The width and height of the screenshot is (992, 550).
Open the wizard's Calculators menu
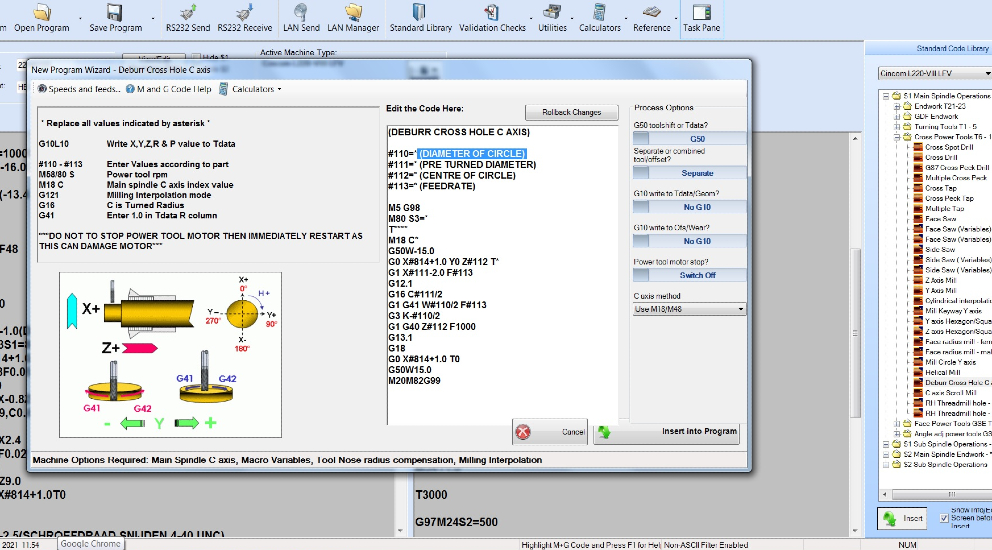tap(256, 89)
